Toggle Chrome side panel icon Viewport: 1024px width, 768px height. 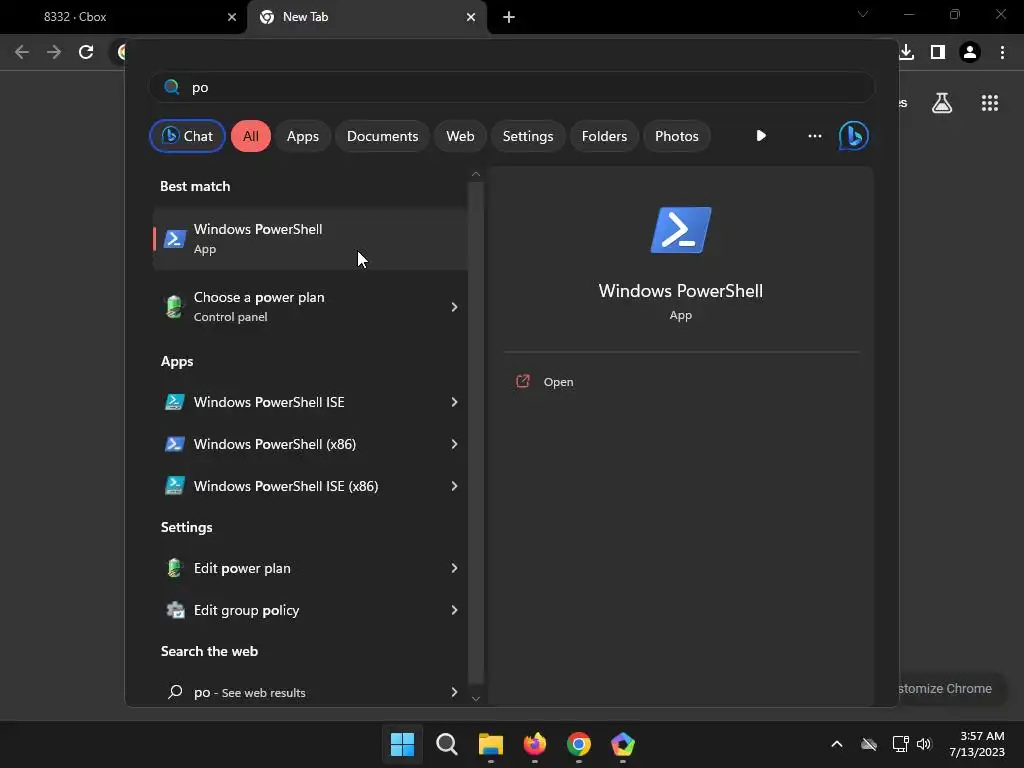pos(938,52)
